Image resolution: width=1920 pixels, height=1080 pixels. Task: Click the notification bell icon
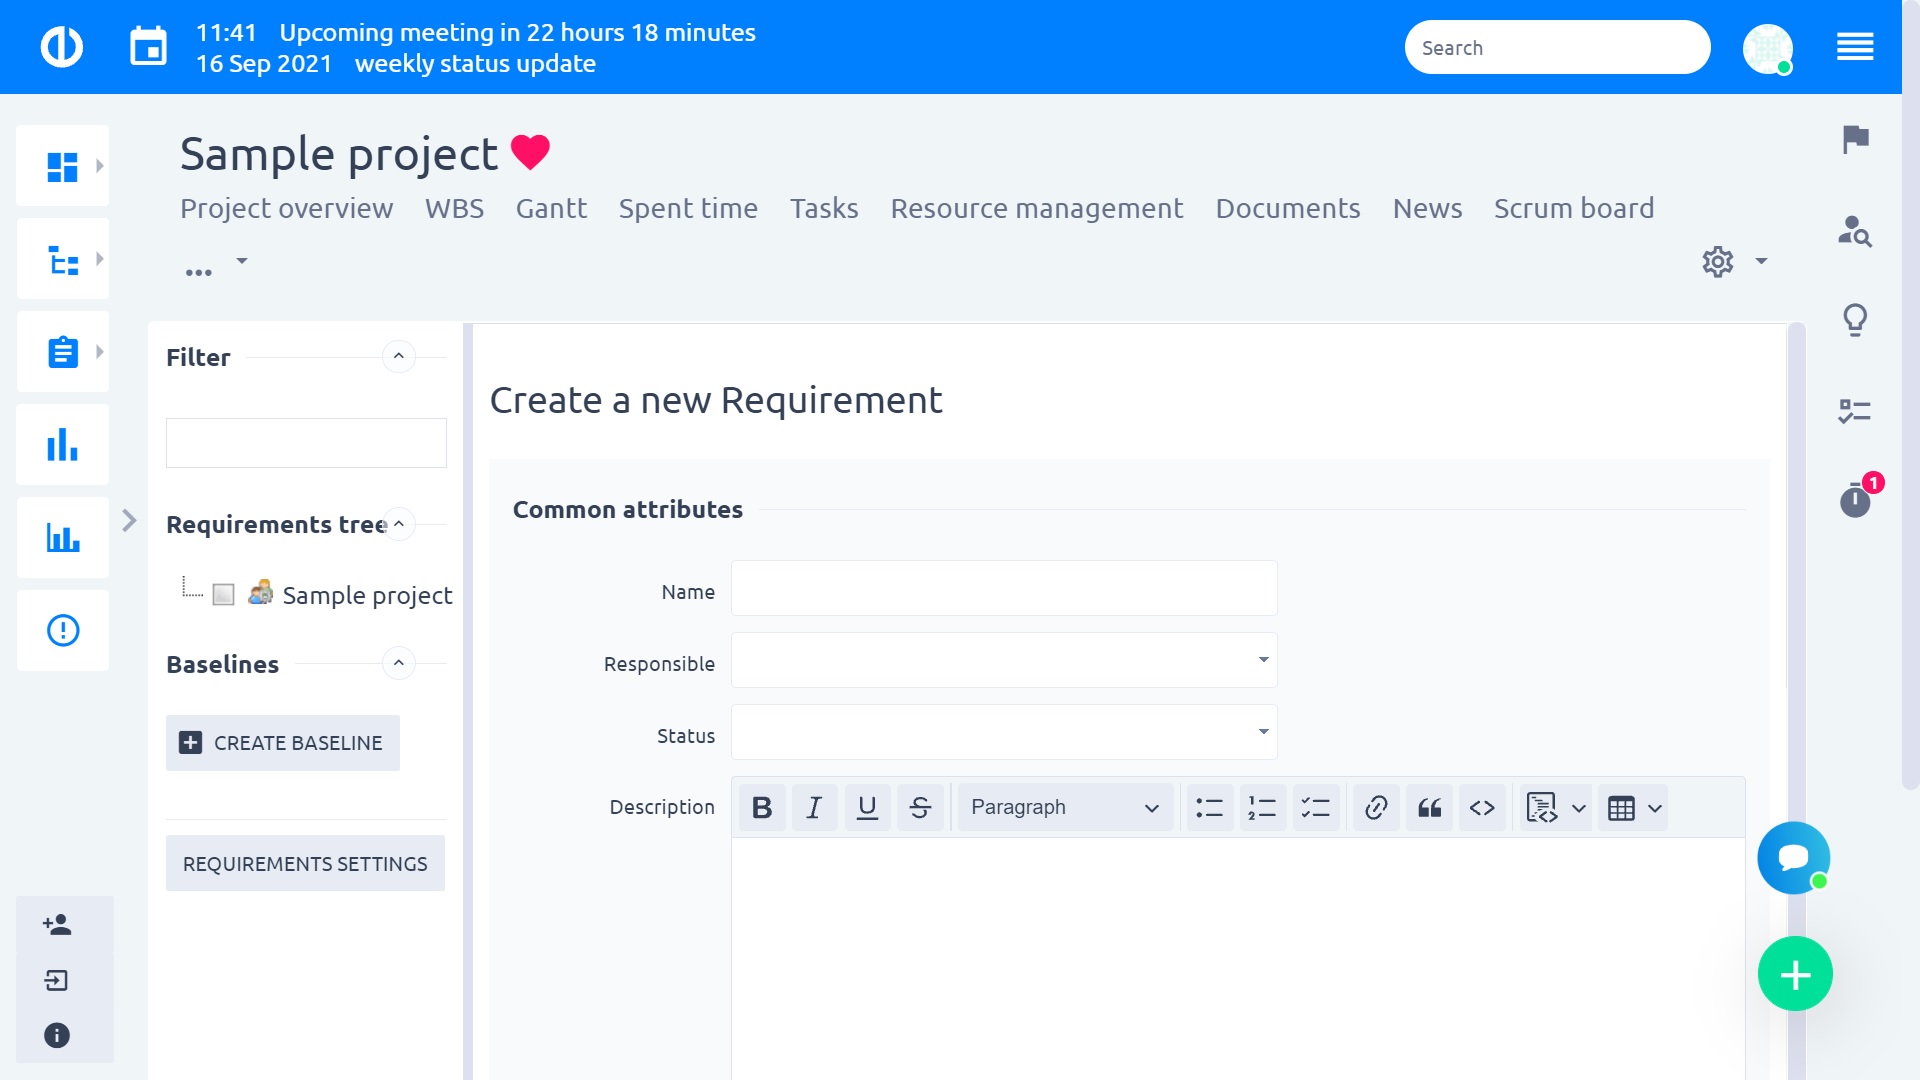click(x=1855, y=498)
